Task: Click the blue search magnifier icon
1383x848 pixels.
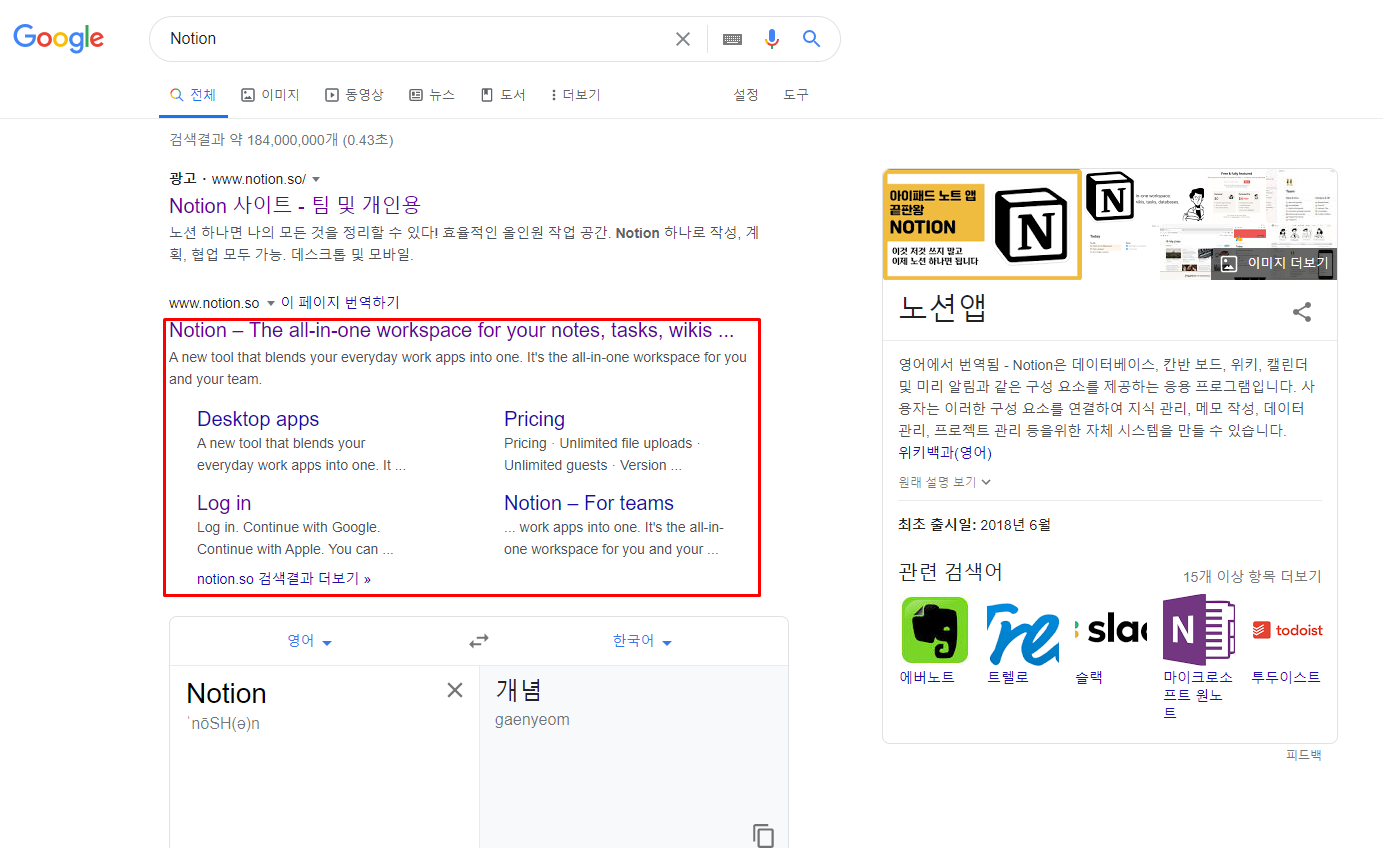Action: (811, 39)
